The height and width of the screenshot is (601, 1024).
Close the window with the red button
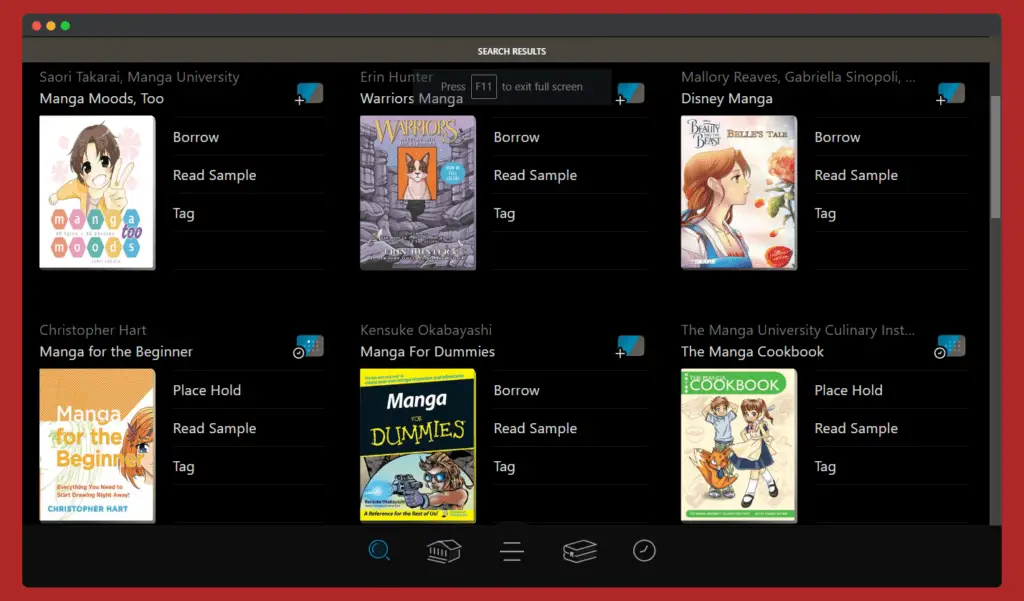point(37,25)
